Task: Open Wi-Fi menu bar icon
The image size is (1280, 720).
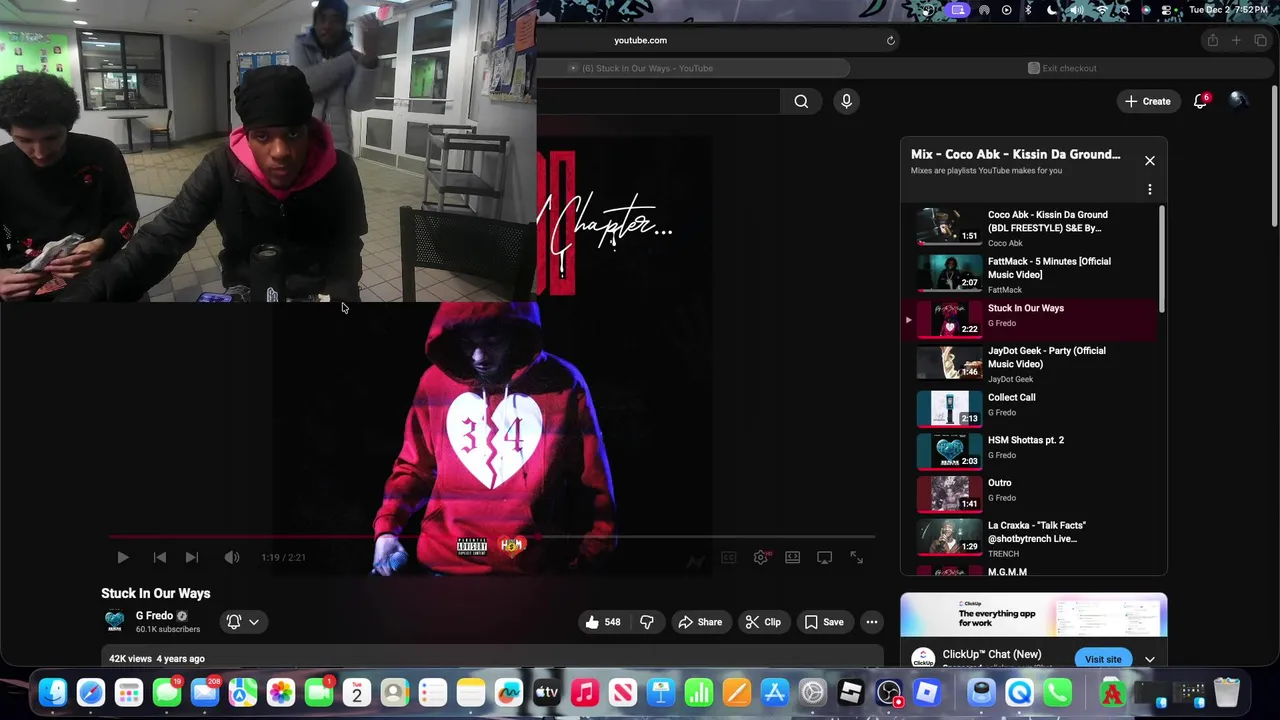Action: (x=1102, y=10)
